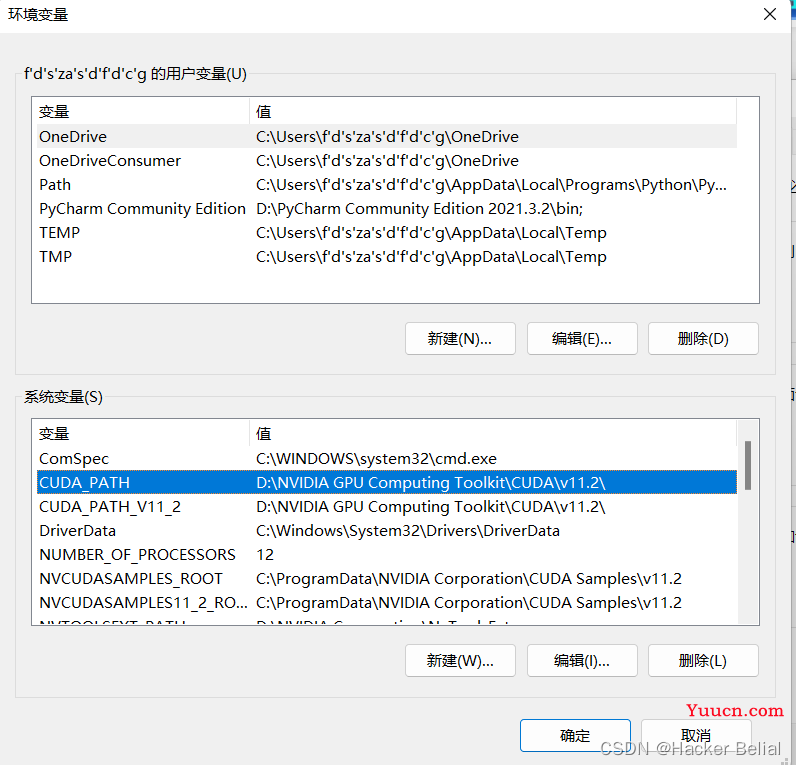Click the TMP value AppData\Local\Temp
796x765 pixels.
(x=431, y=256)
